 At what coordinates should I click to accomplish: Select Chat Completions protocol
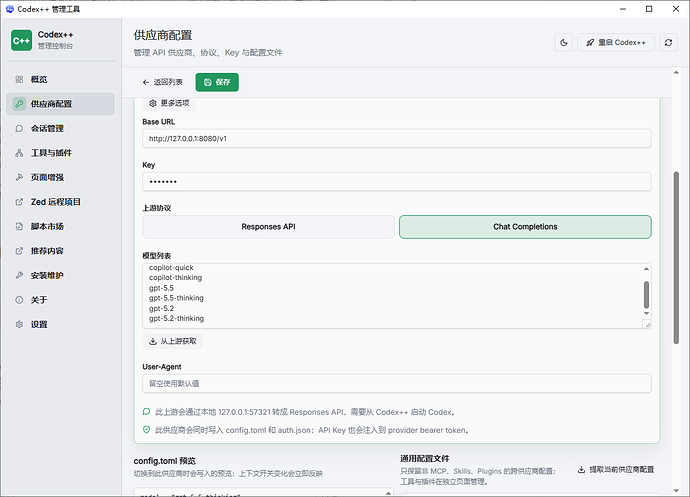pyautogui.click(x=525, y=227)
